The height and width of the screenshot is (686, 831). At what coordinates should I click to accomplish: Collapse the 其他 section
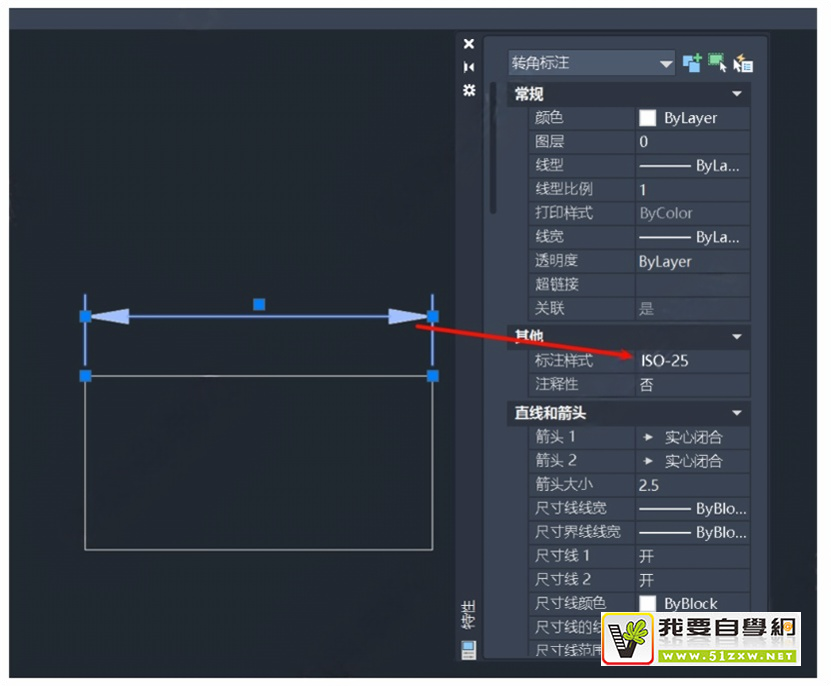click(x=737, y=336)
